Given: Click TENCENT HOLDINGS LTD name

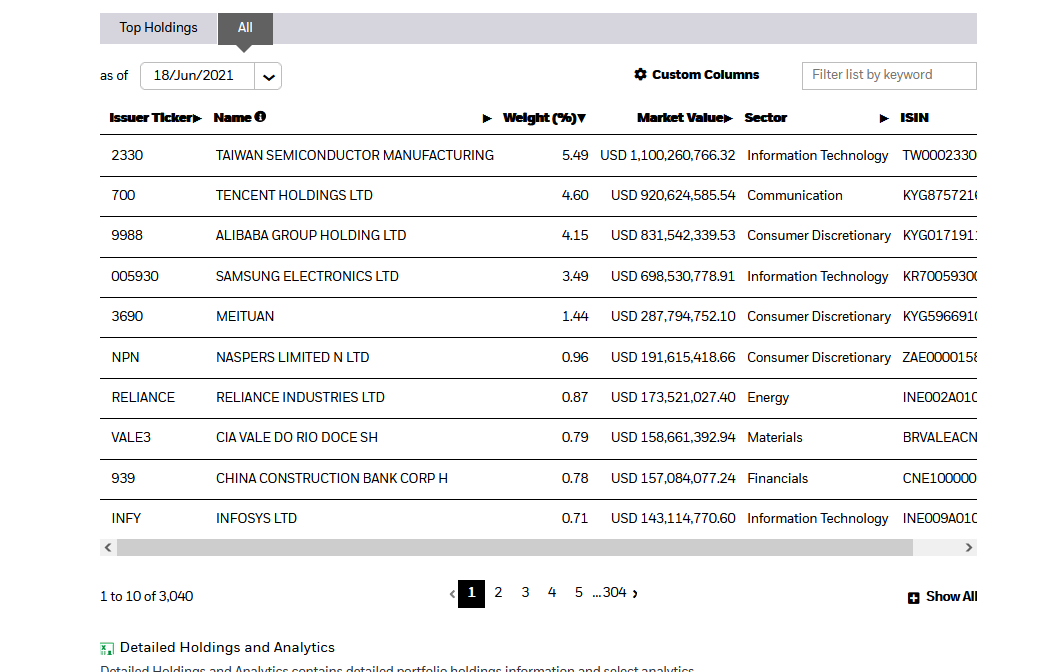Looking at the screenshot, I should 294,195.
